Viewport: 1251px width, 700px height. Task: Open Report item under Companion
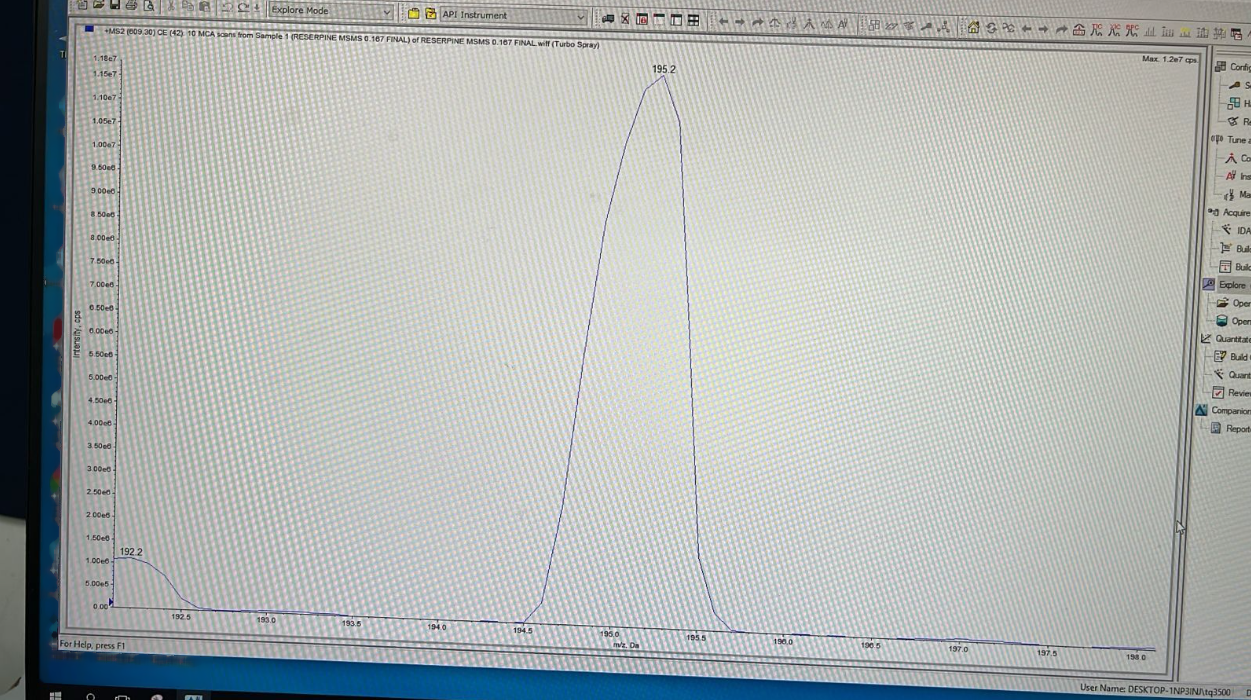(x=1231, y=428)
